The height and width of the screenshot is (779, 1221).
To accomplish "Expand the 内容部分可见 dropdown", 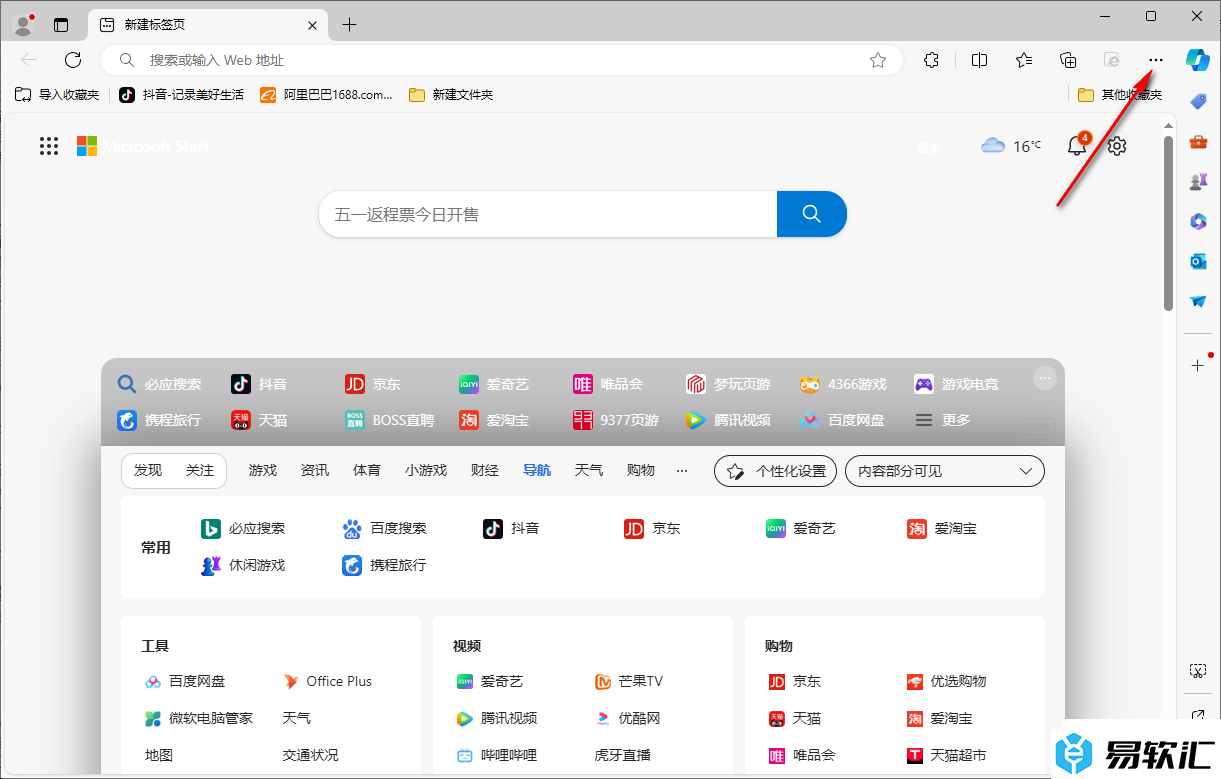I will click(945, 471).
